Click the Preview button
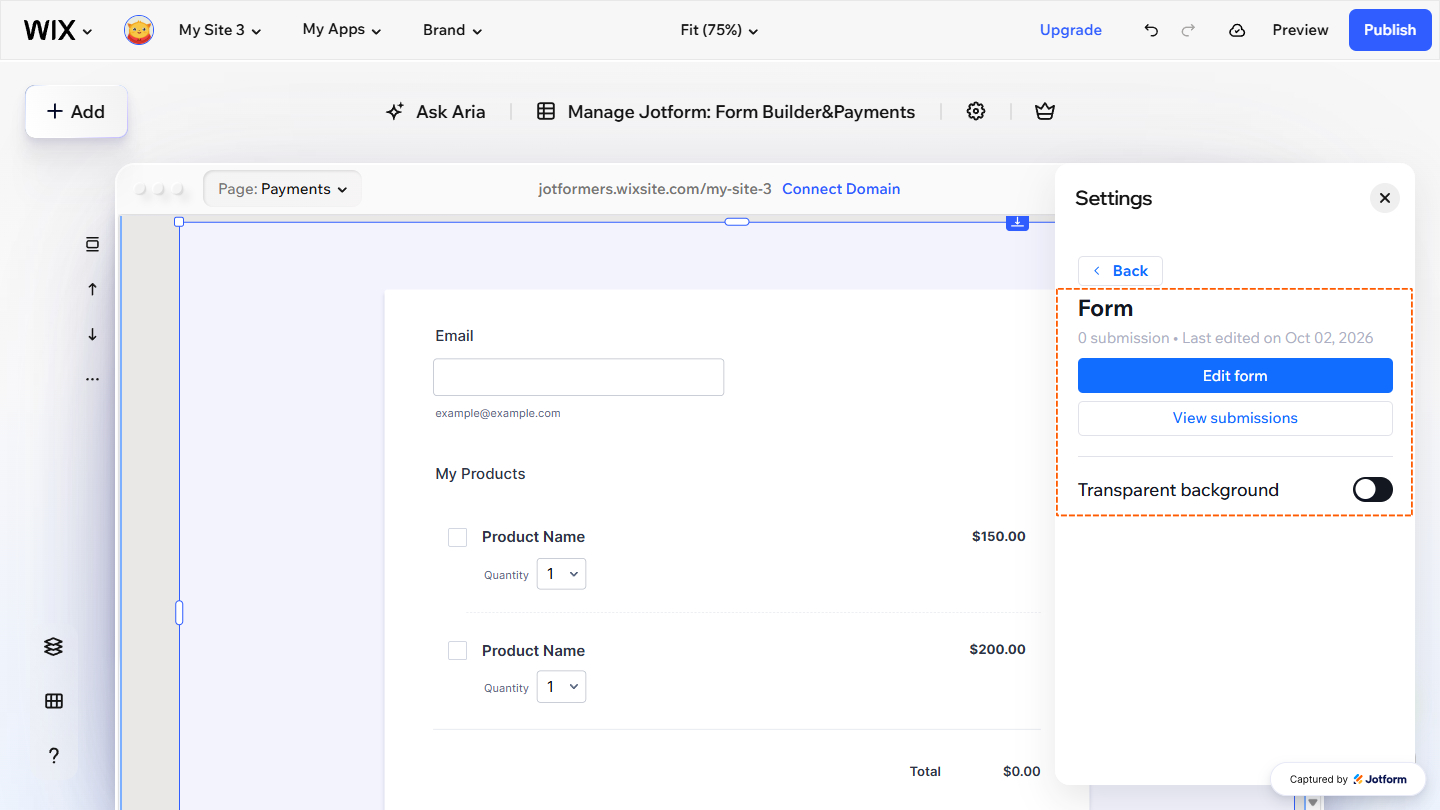 [1300, 30]
